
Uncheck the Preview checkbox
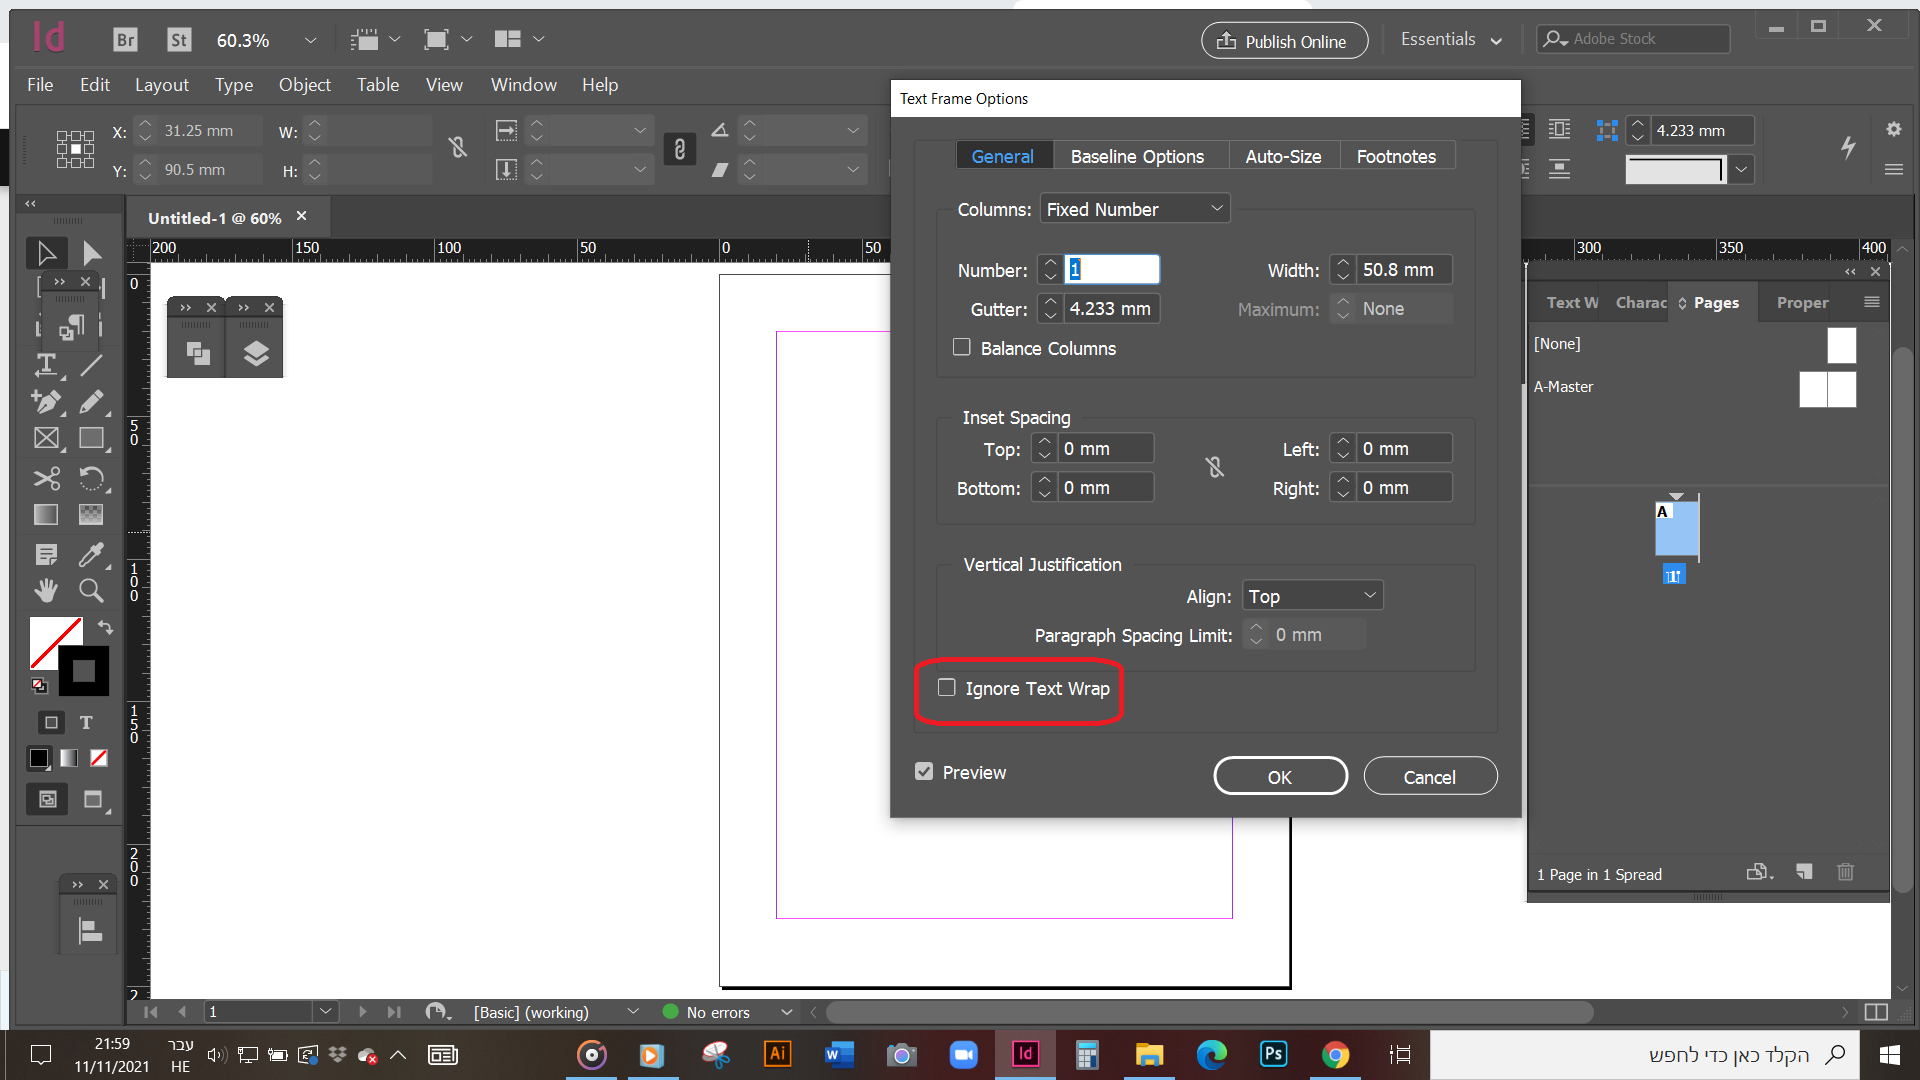pos(924,772)
